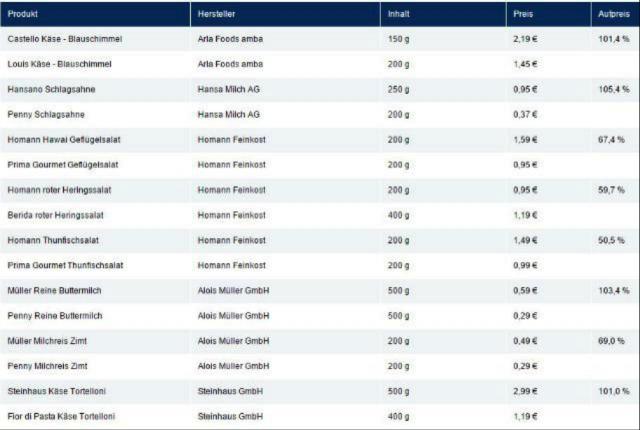Viewport: 640px width, 430px height.
Task: Click the Produkt column header
Action: tap(95, 14)
